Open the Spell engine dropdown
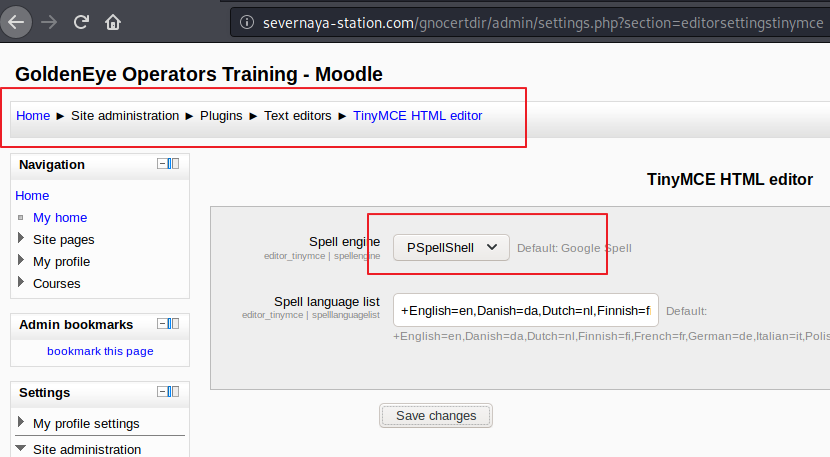The image size is (830, 457). click(x=450, y=247)
